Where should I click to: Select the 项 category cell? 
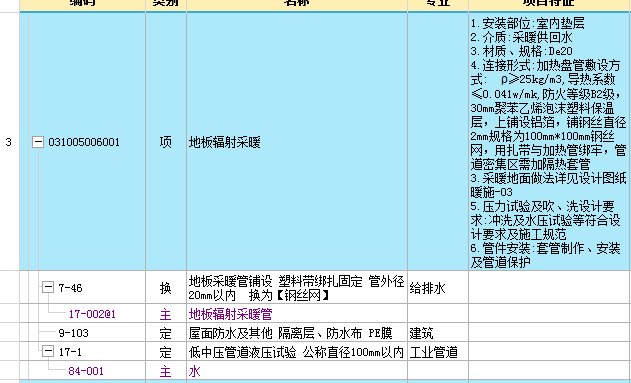pos(166,142)
